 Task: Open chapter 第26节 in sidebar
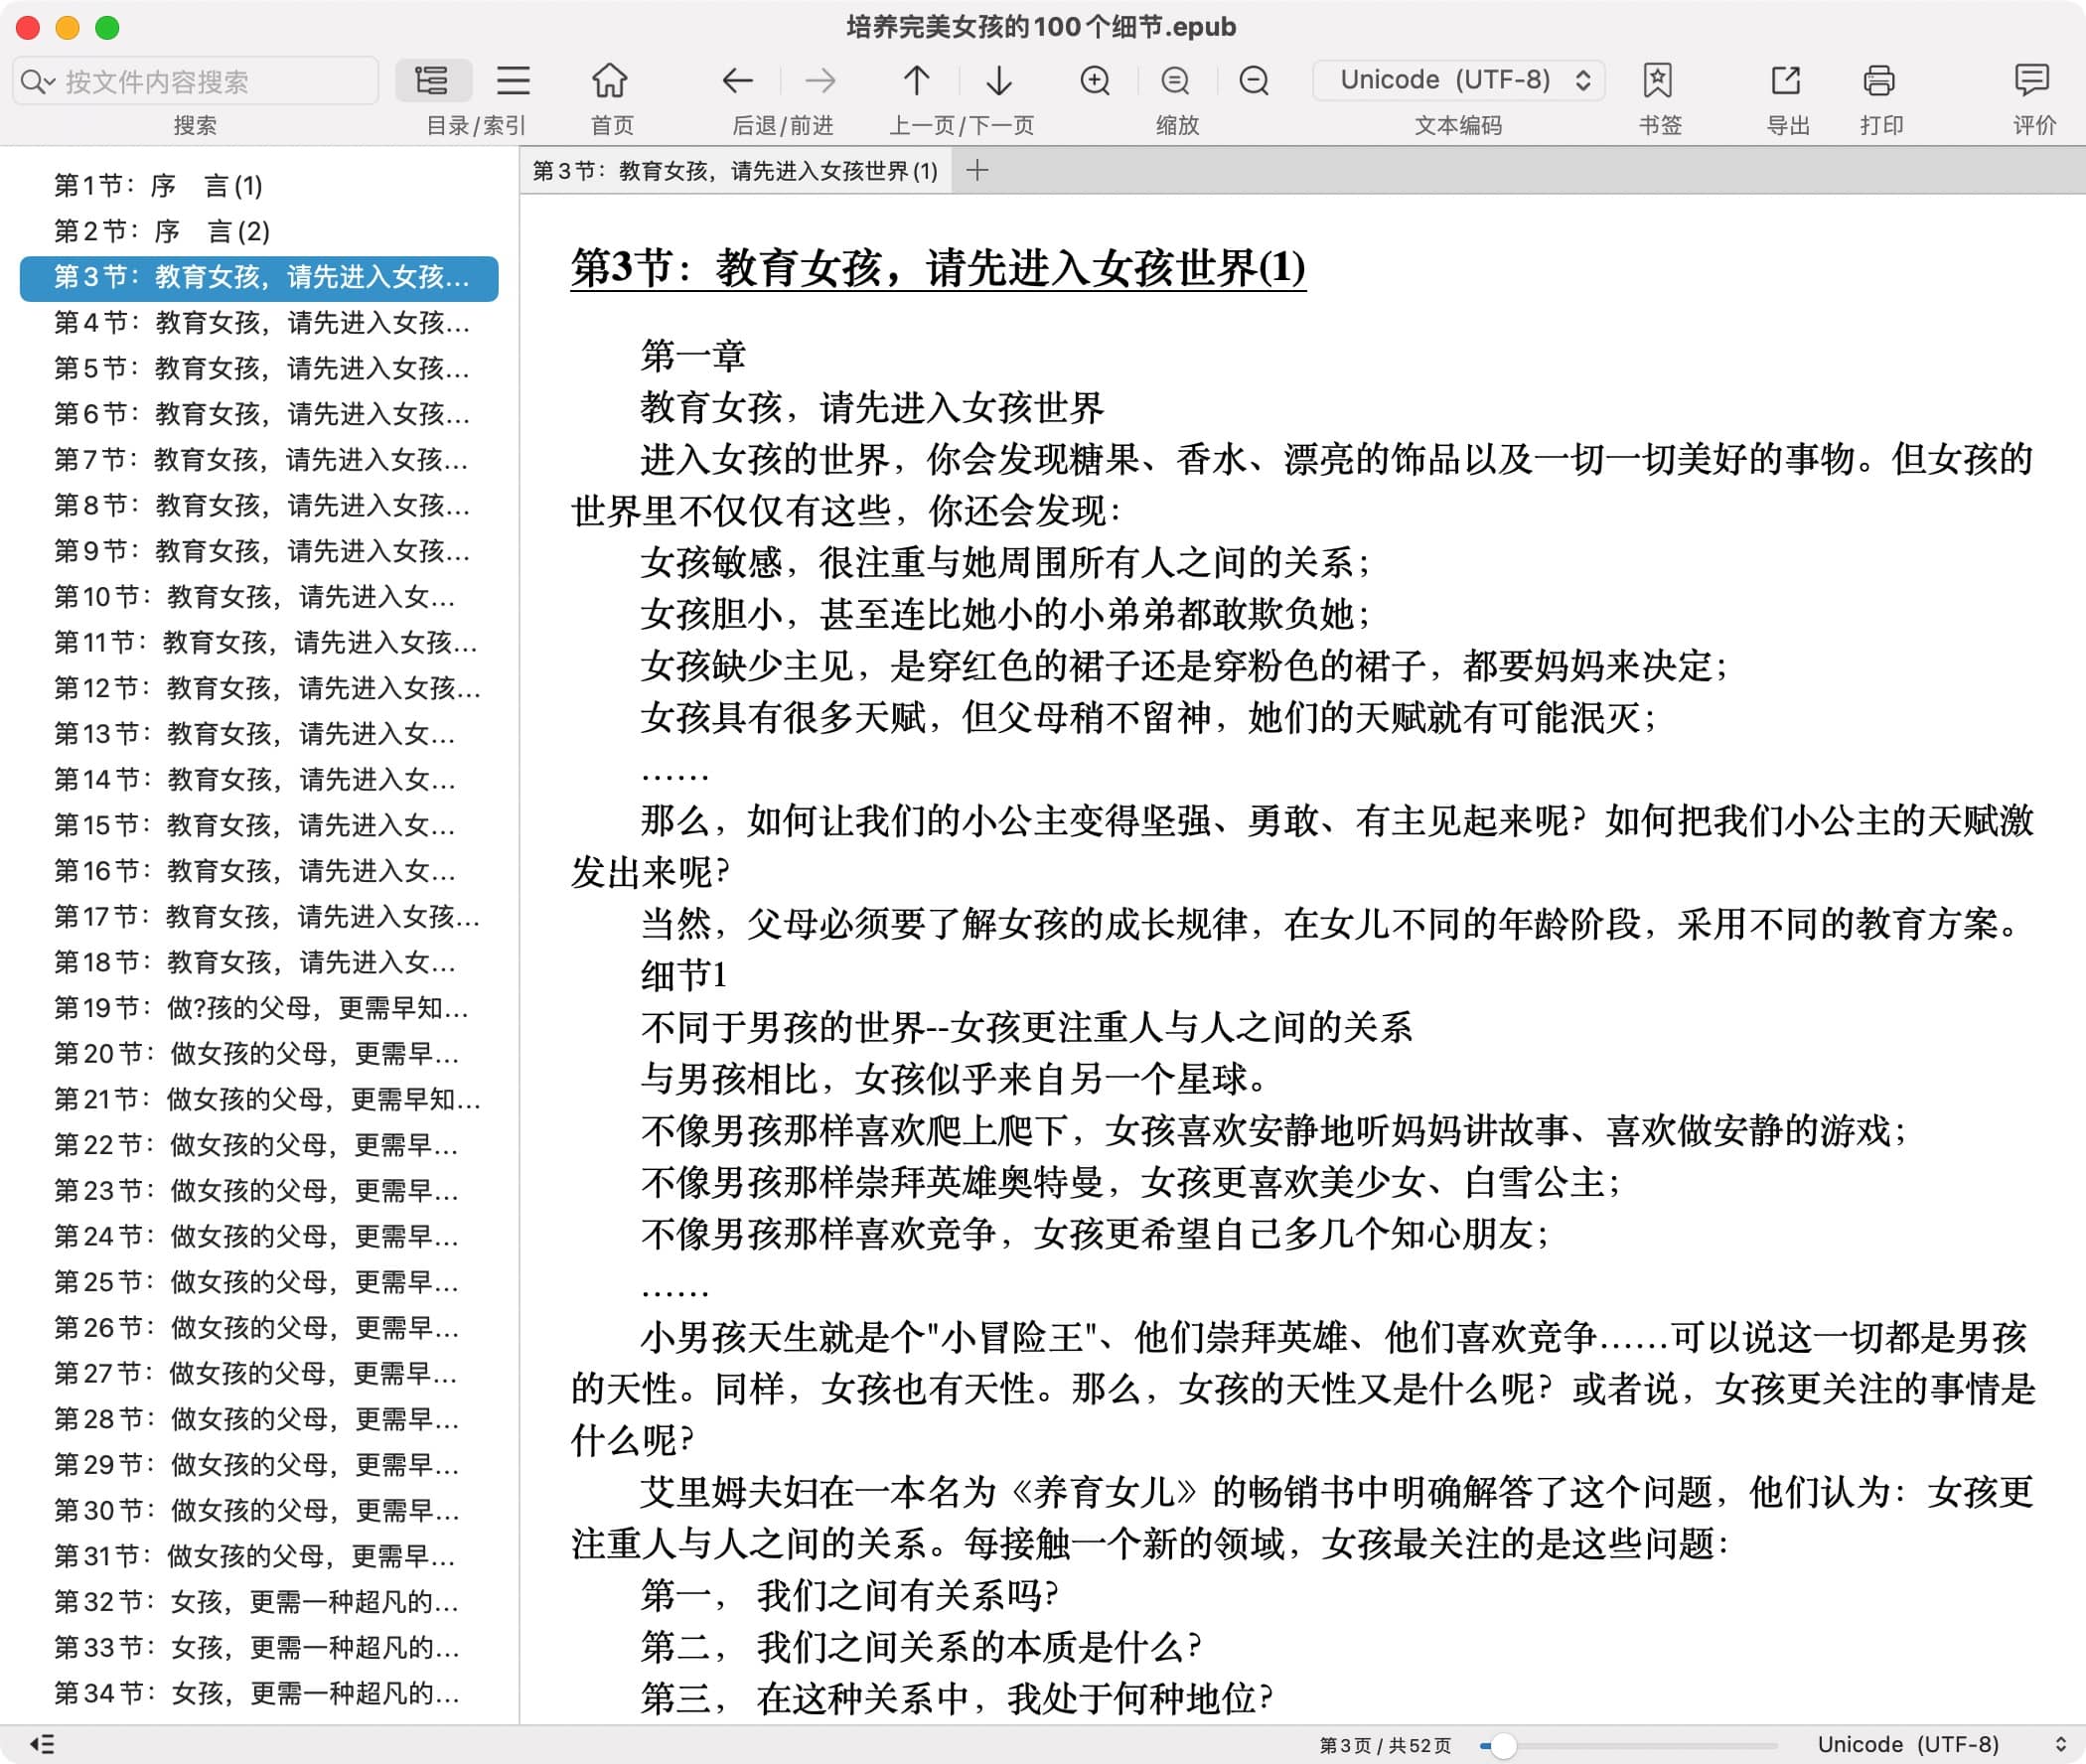tap(257, 1328)
